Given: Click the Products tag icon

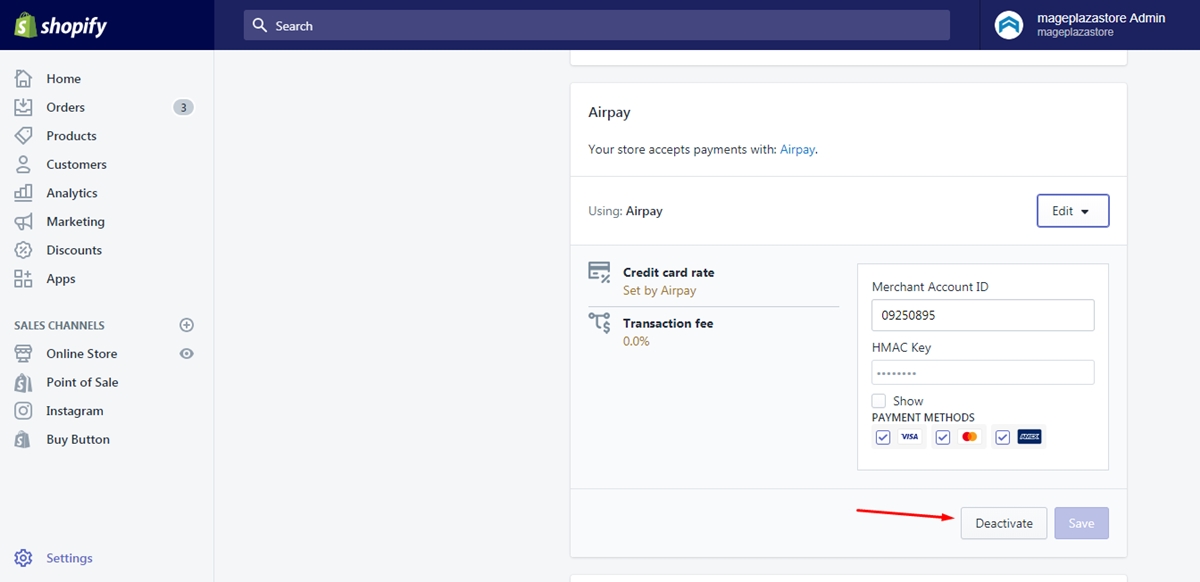Looking at the screenshot, I should 24,136.
